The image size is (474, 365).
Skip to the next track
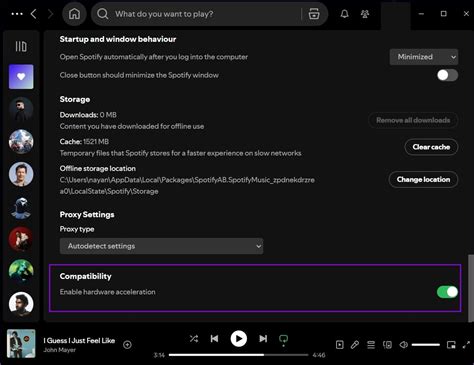pos(263,339)
